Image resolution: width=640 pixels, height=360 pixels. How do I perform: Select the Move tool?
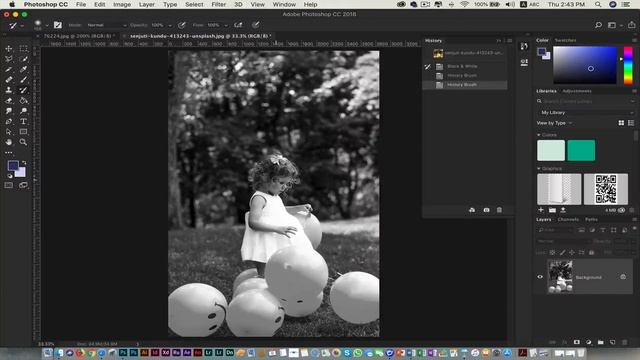9,49
